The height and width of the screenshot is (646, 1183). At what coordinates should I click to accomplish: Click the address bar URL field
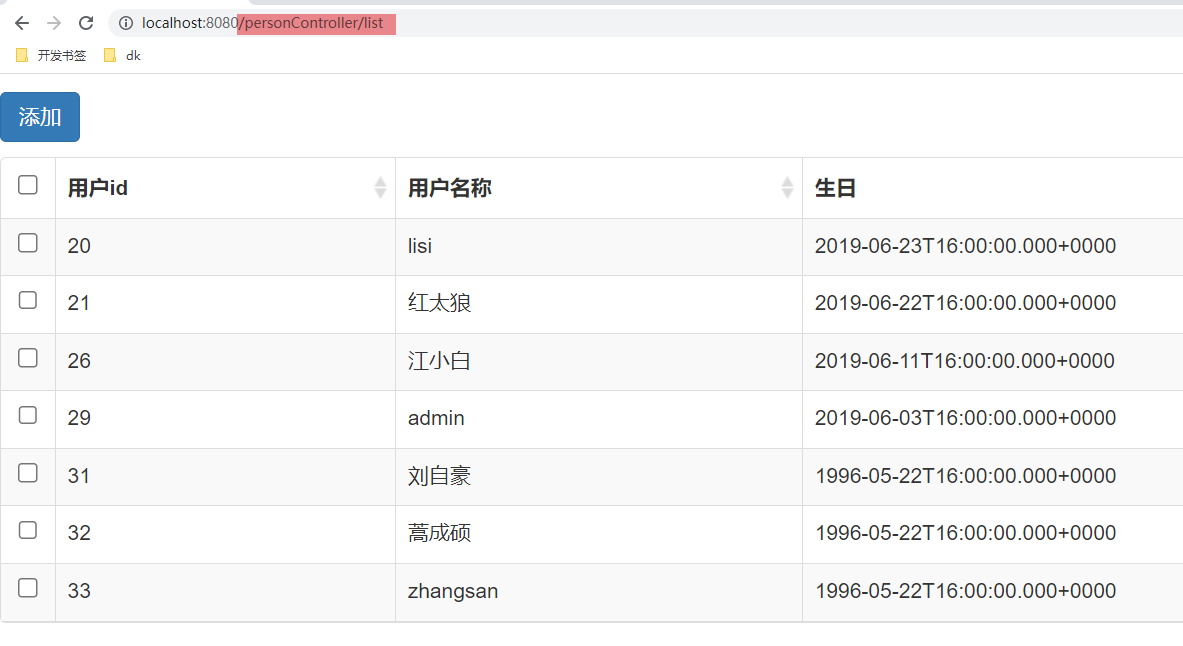[645, 23]
